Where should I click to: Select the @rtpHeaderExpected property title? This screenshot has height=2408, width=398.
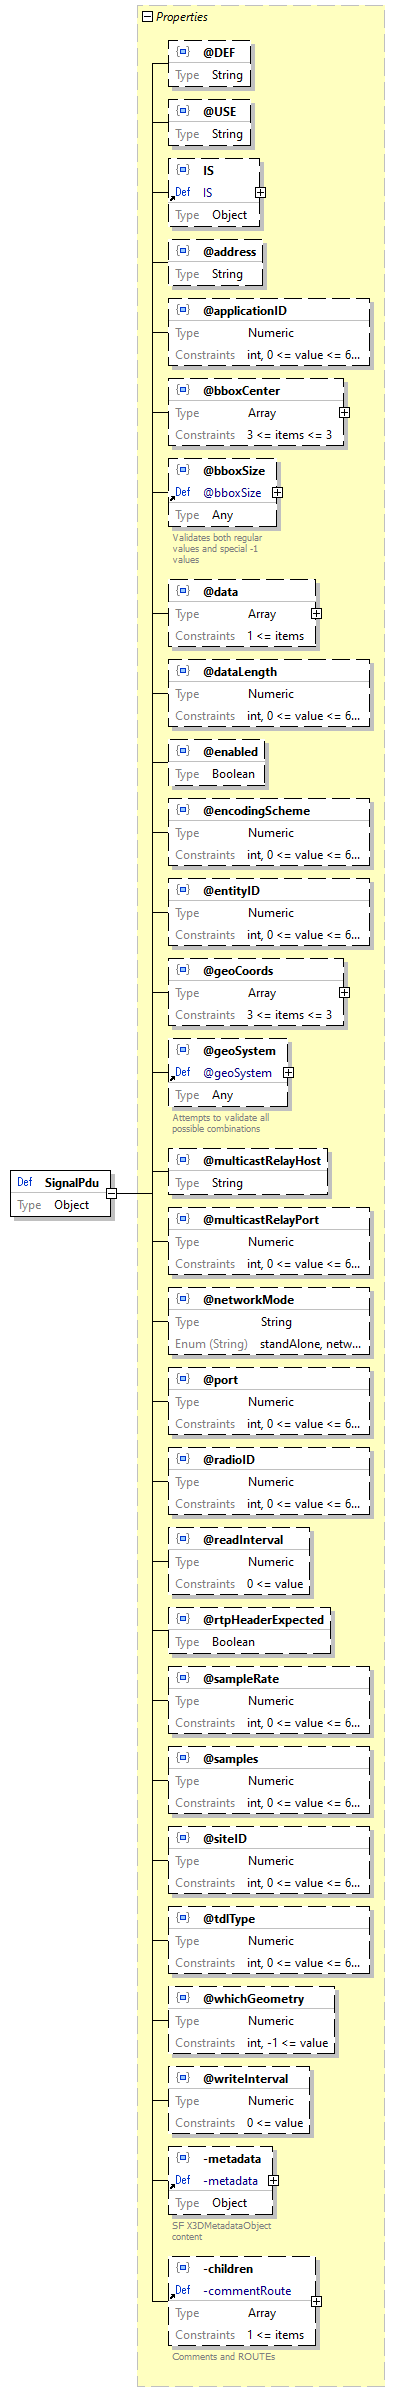[x=264, y=1619]
